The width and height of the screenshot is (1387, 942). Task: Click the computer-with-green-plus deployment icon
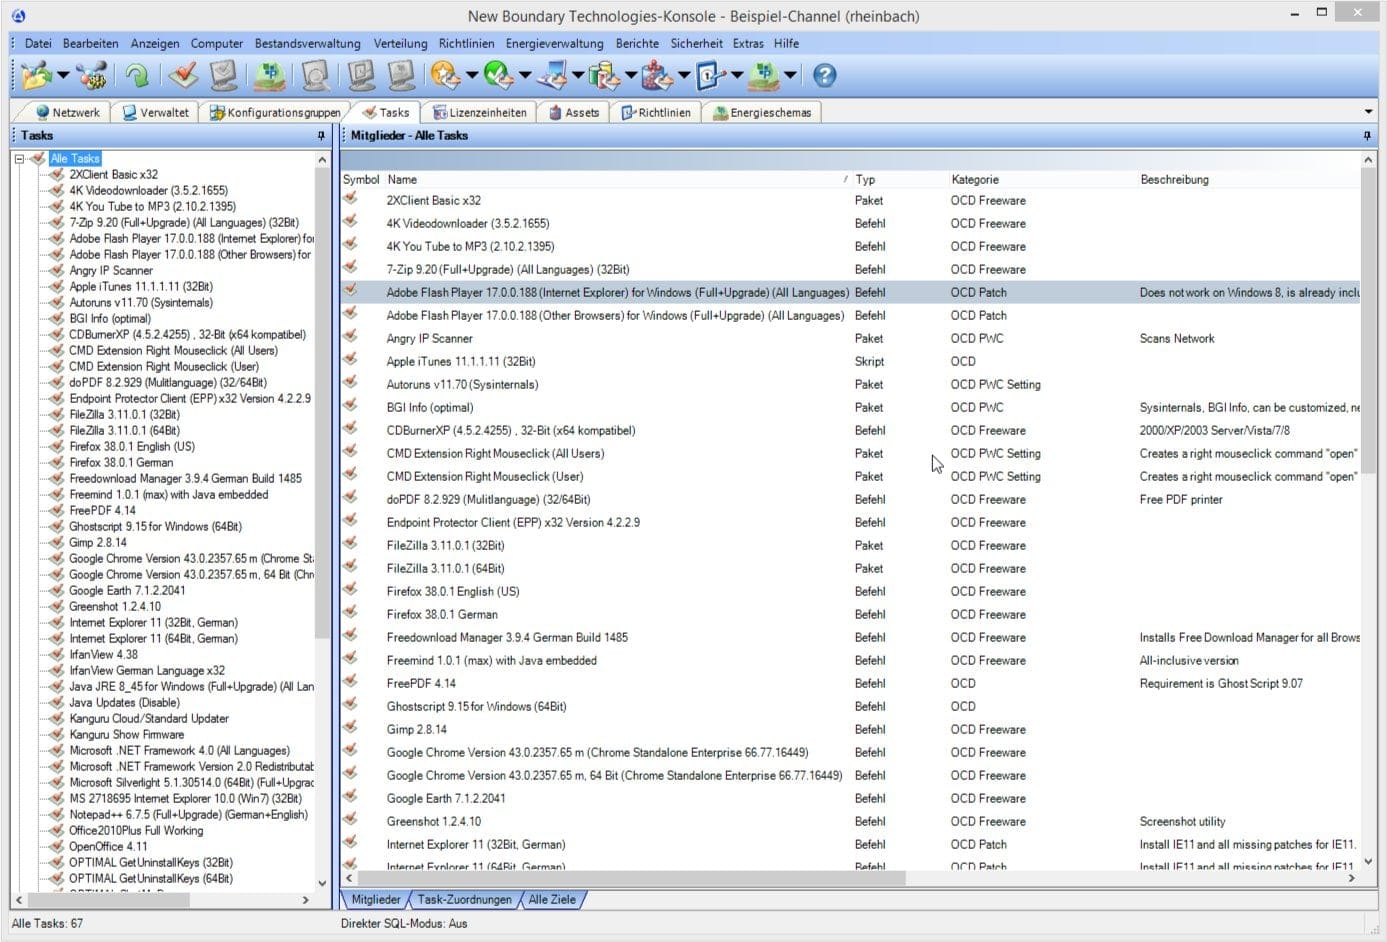[x=268, y=75]
